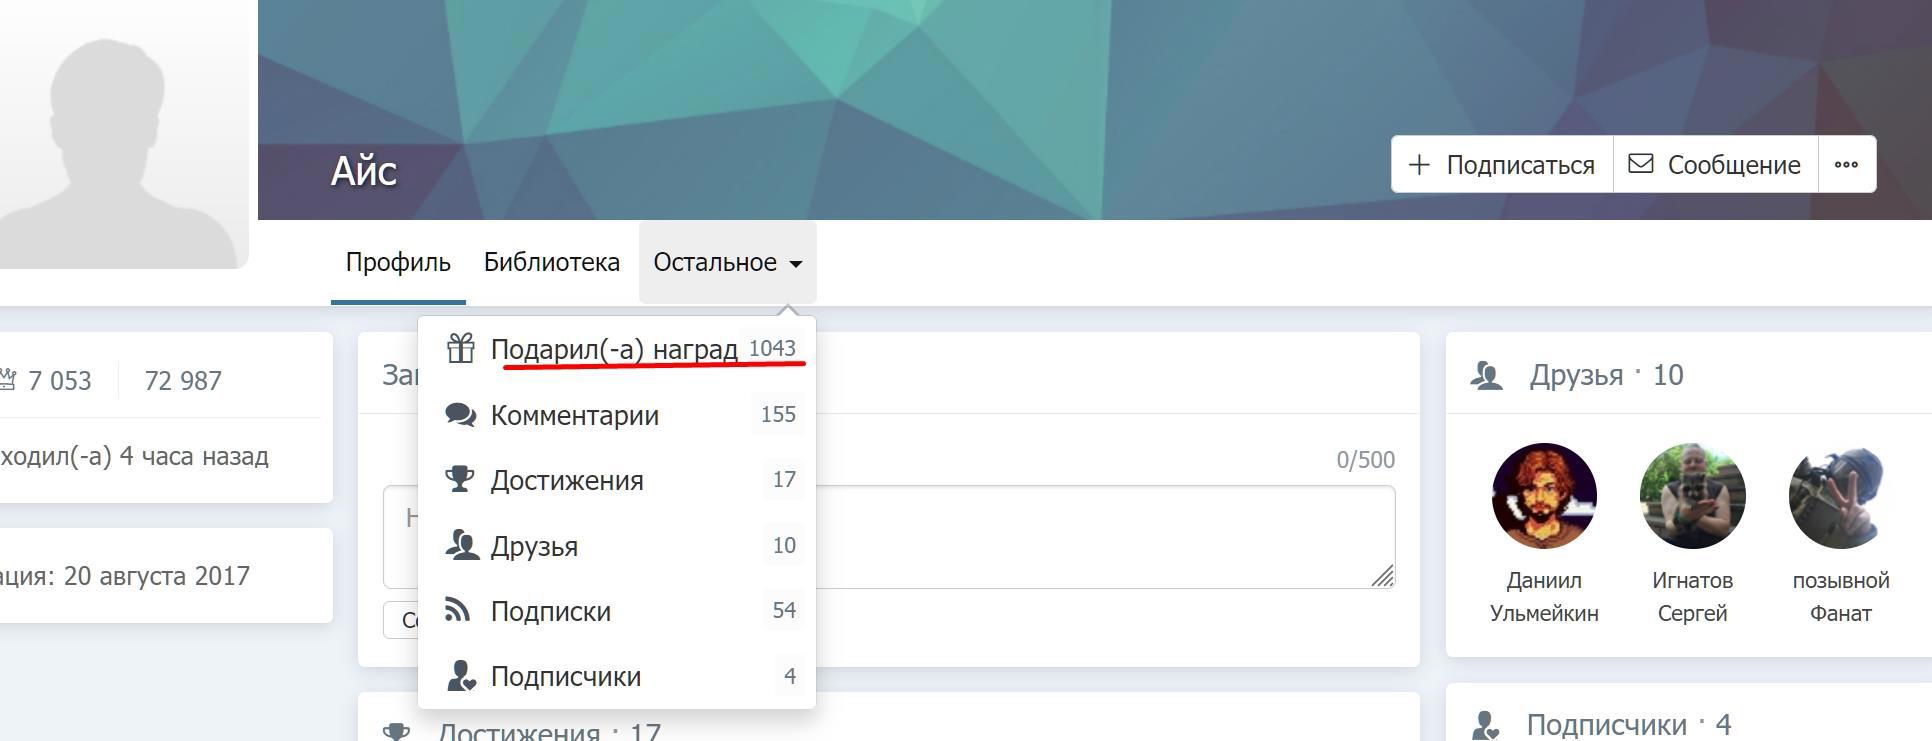Click the gift icon beside Подарил(-а) наград
Screen dimensions: 1932x741
[x=460, y=348]
